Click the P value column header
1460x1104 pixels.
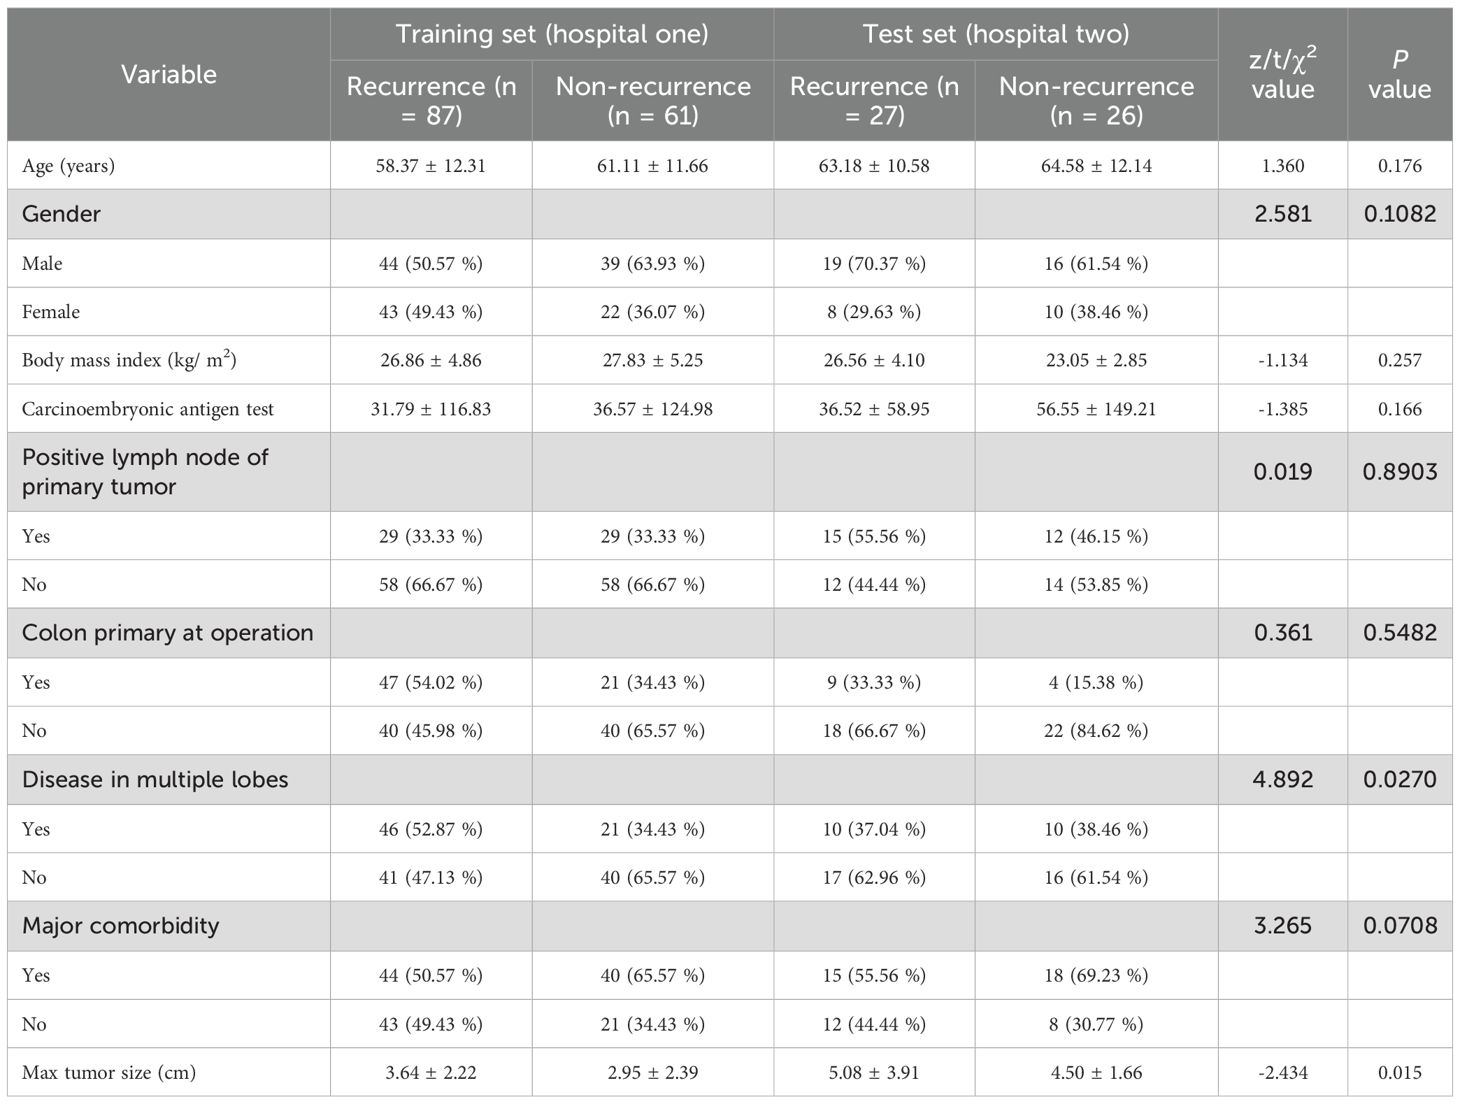tap(1399, 74)
